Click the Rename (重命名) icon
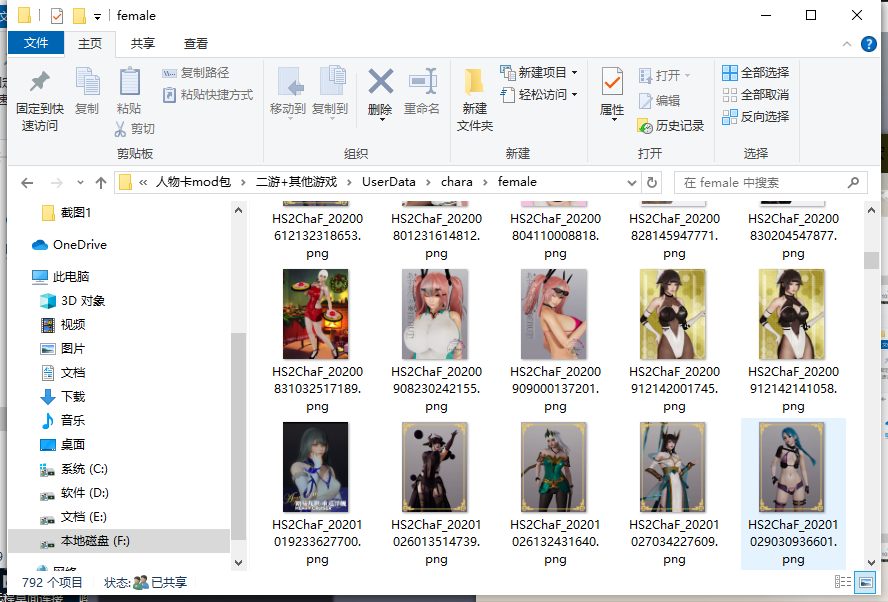This screenshot has width=888, height=602. click(423, 81)
